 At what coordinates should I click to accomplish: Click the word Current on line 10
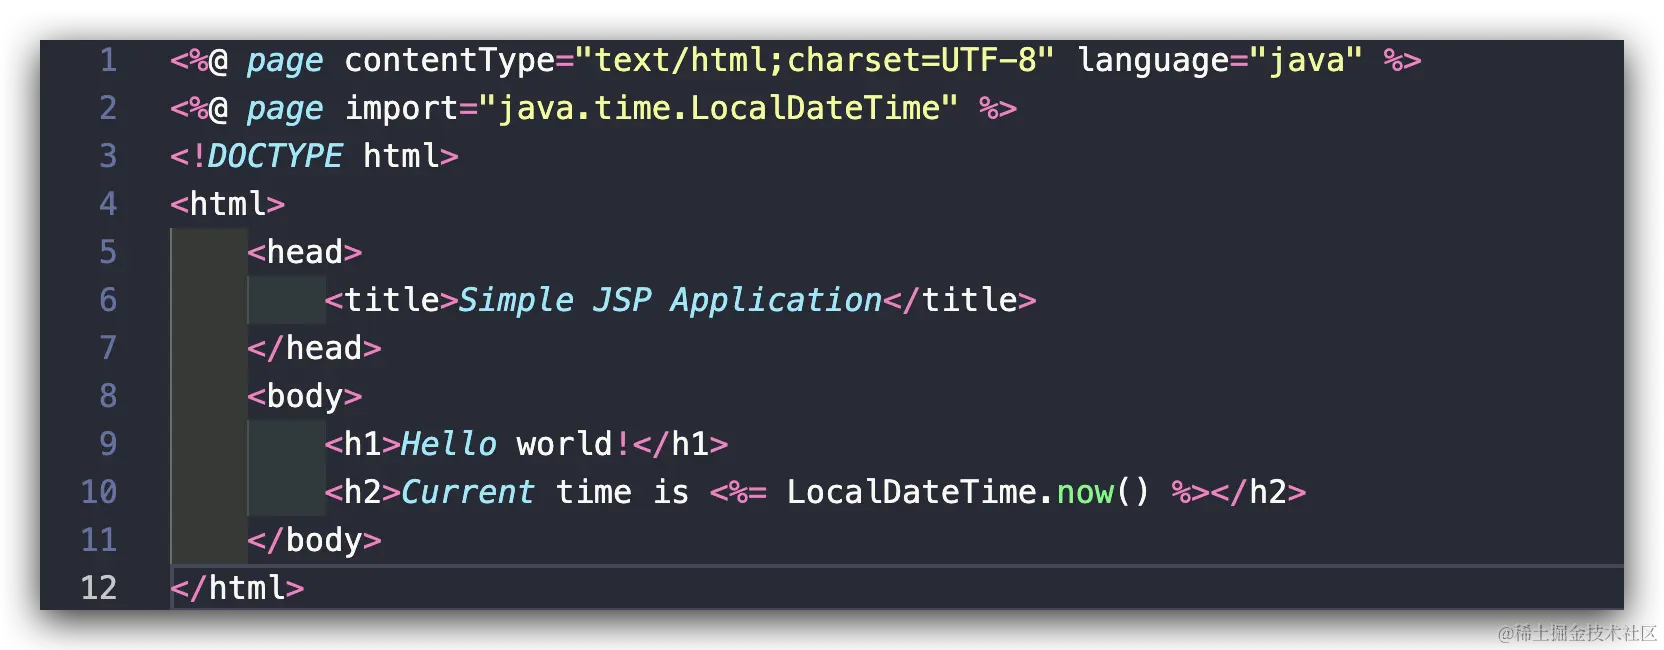[x=468, y=492]
